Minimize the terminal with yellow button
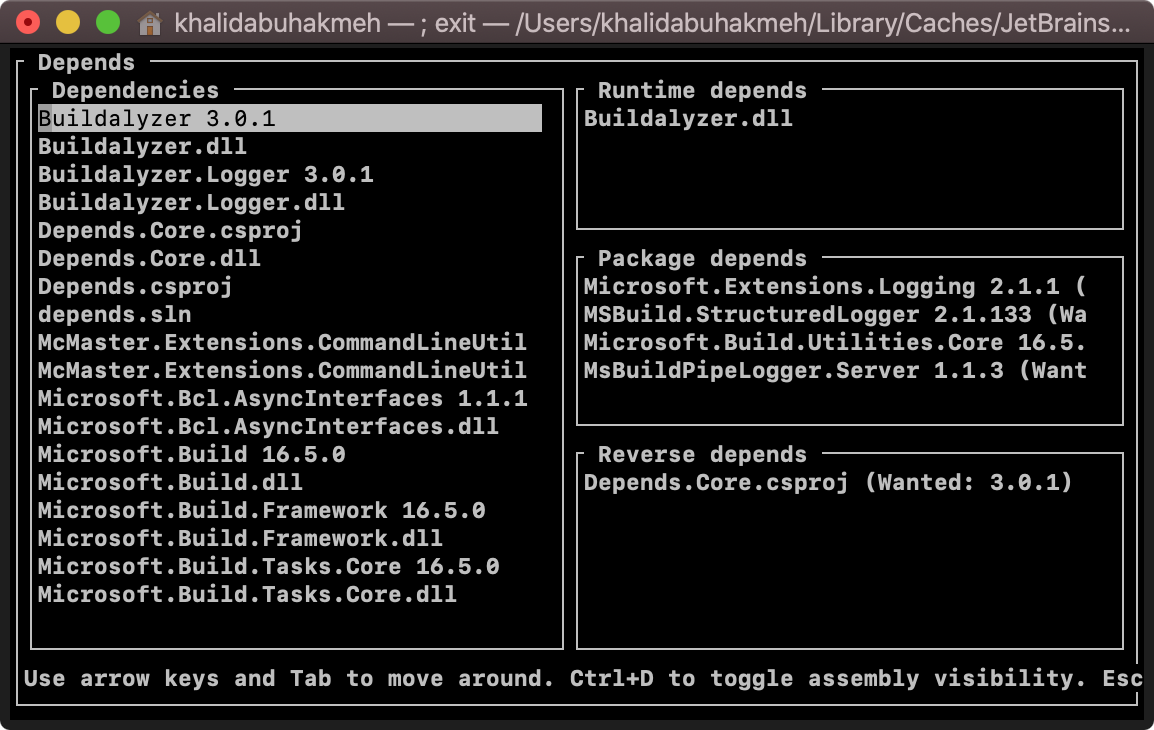The height and width of the screenshot is (730, 1154). (x=68, y=23)
